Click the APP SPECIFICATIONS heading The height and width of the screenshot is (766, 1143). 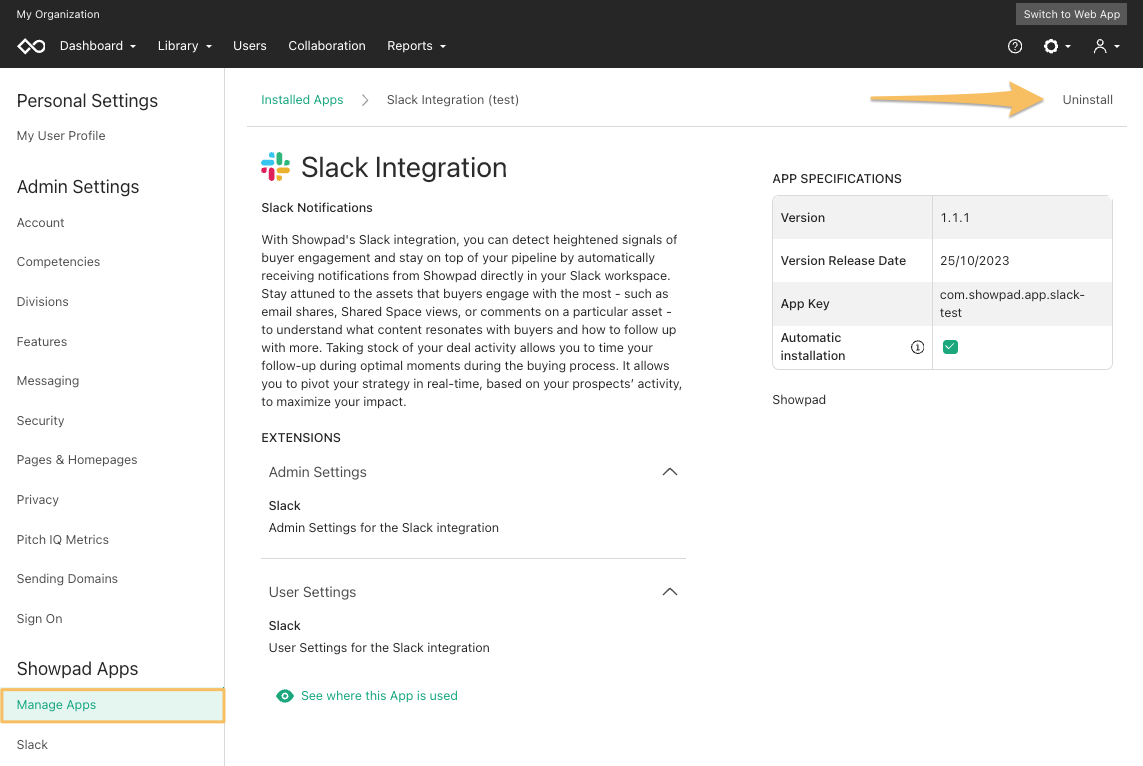tap(837, 179)
